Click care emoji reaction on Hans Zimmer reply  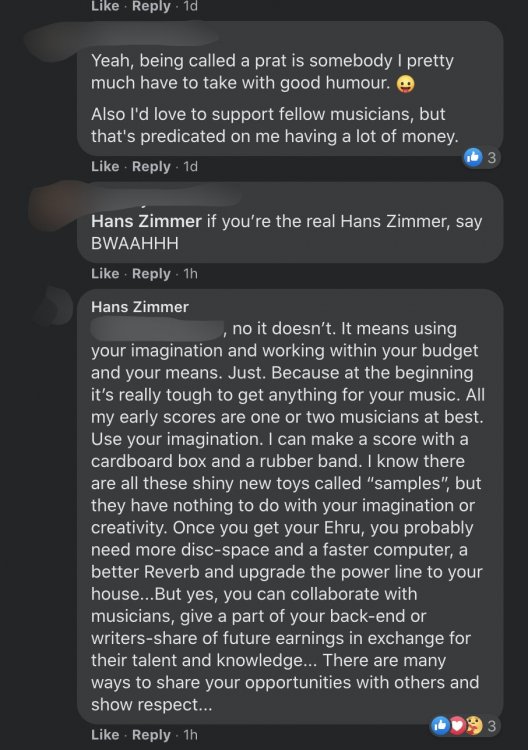473,726
